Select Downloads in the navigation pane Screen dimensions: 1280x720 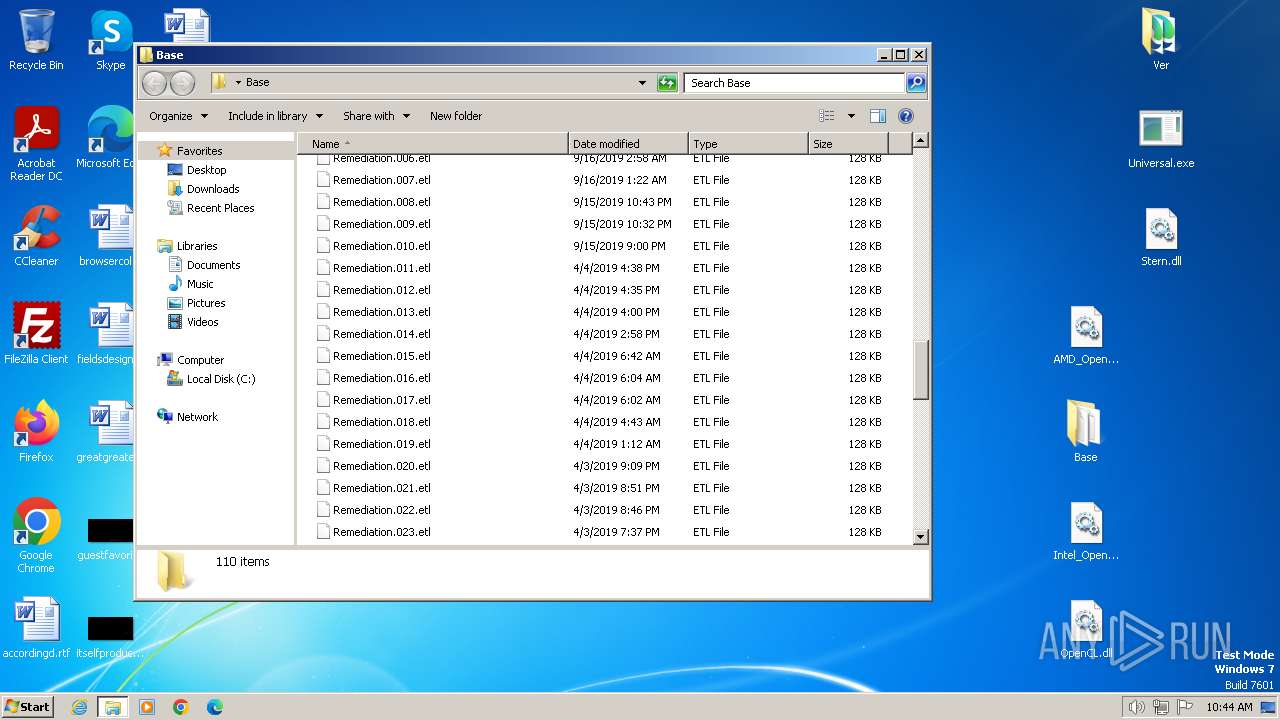point(212,189)
